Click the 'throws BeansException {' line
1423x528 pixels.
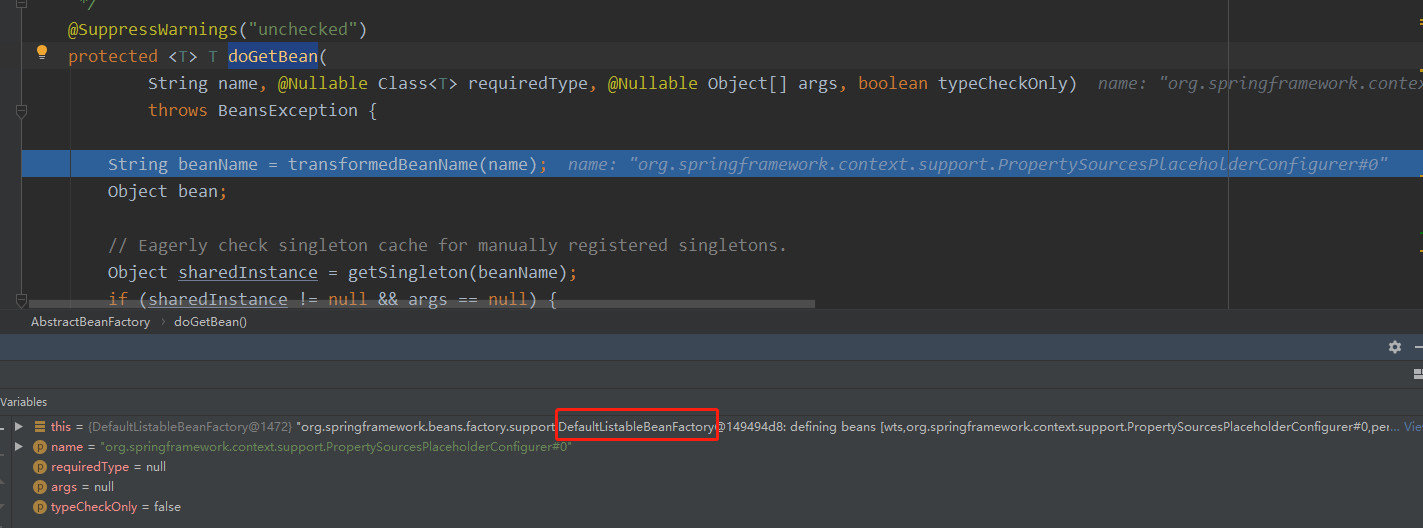262,110
